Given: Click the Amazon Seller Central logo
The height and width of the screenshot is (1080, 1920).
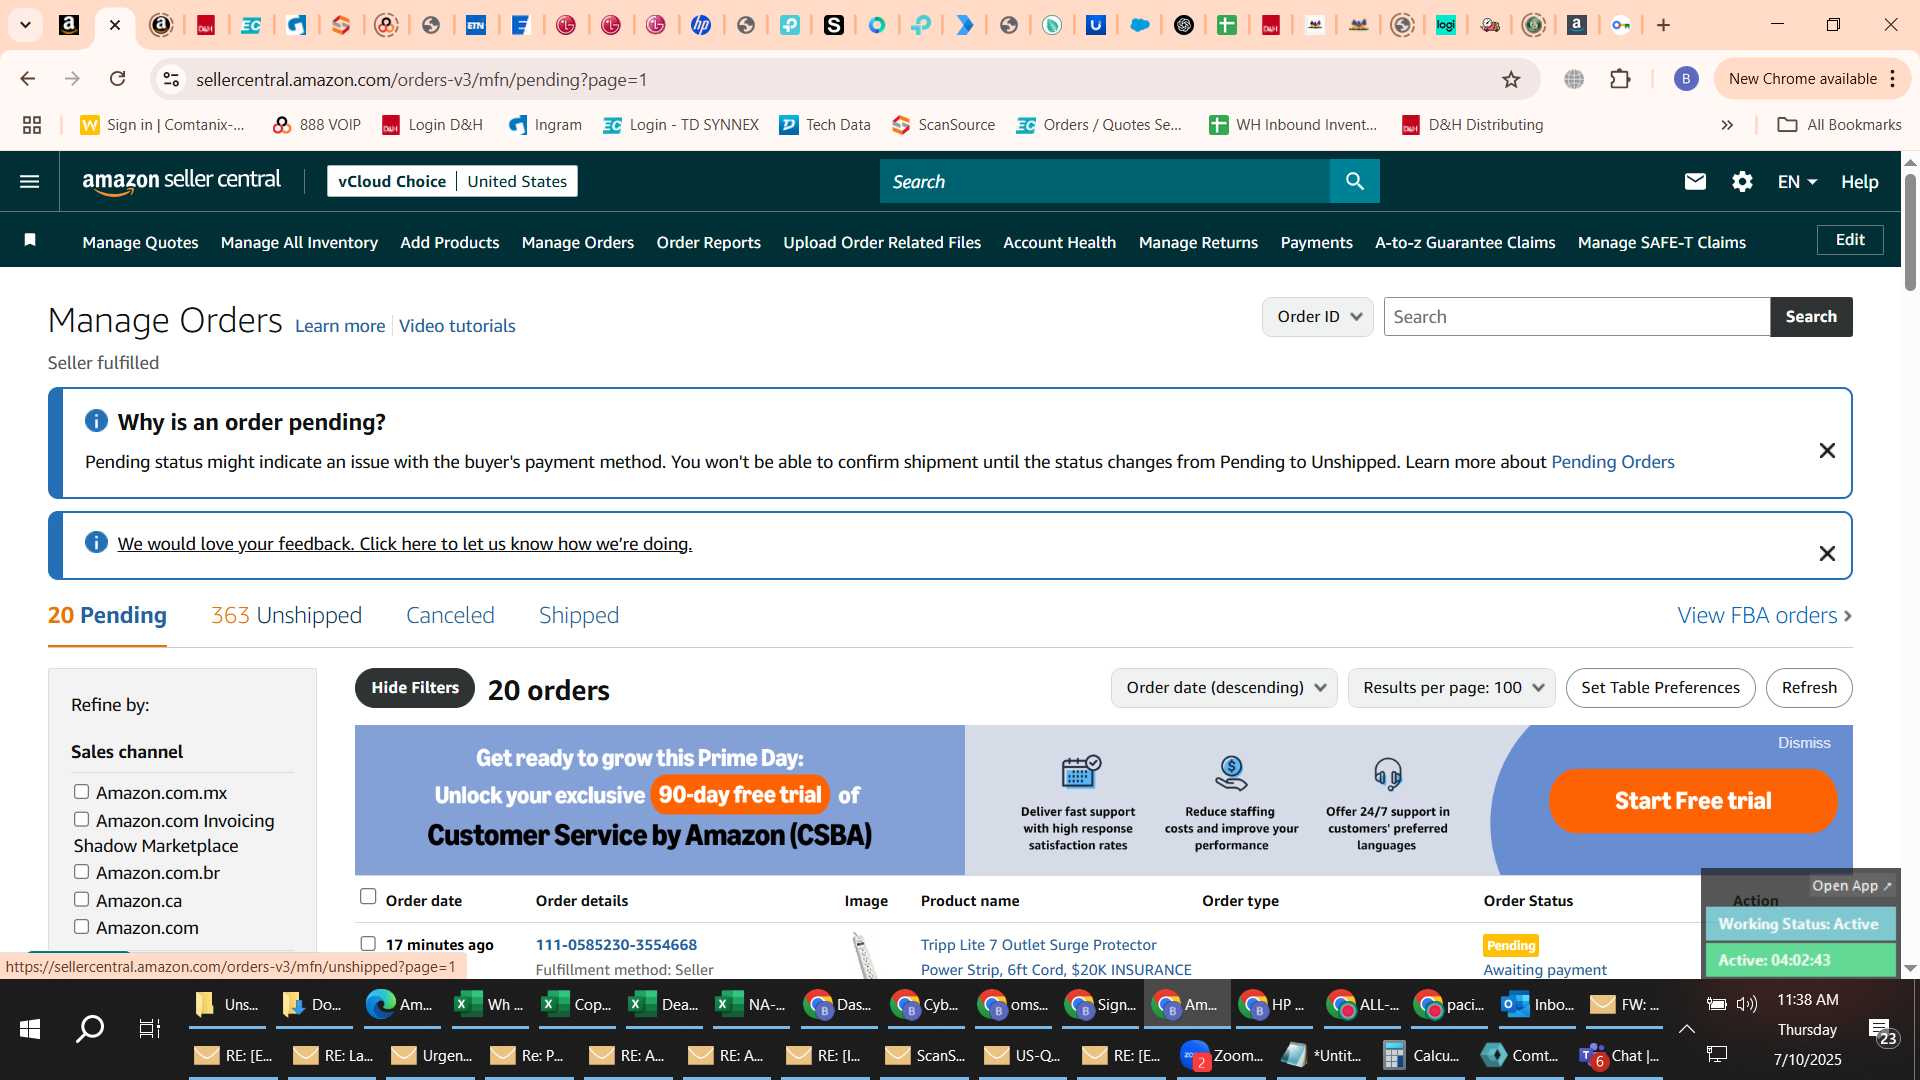Looking at the screenshot, I should 181,181.
